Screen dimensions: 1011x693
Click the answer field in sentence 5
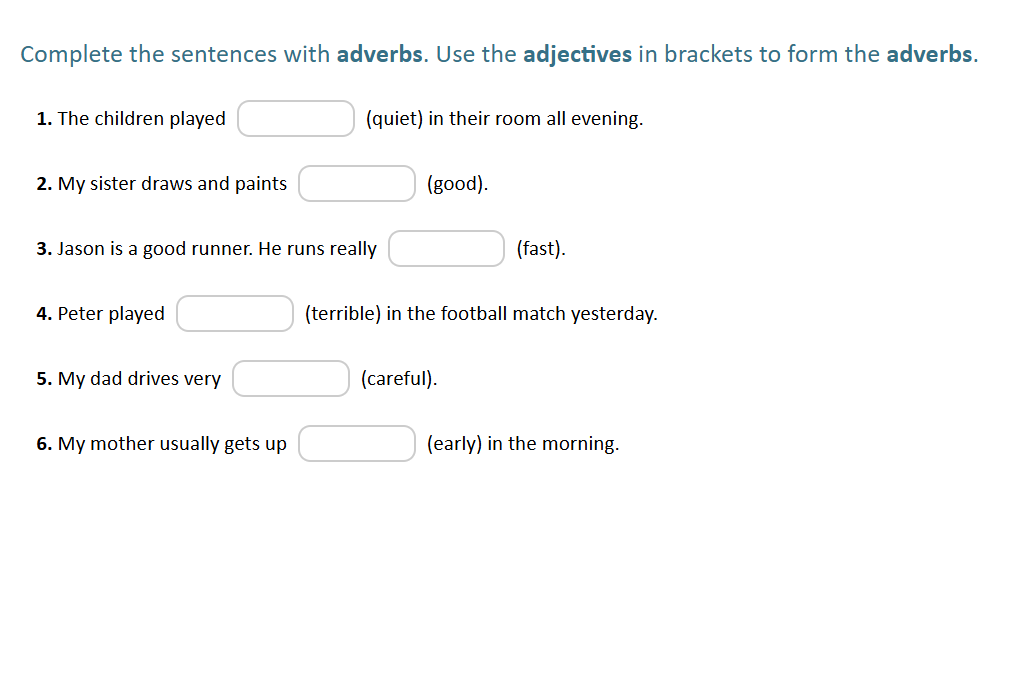[290, 378]
